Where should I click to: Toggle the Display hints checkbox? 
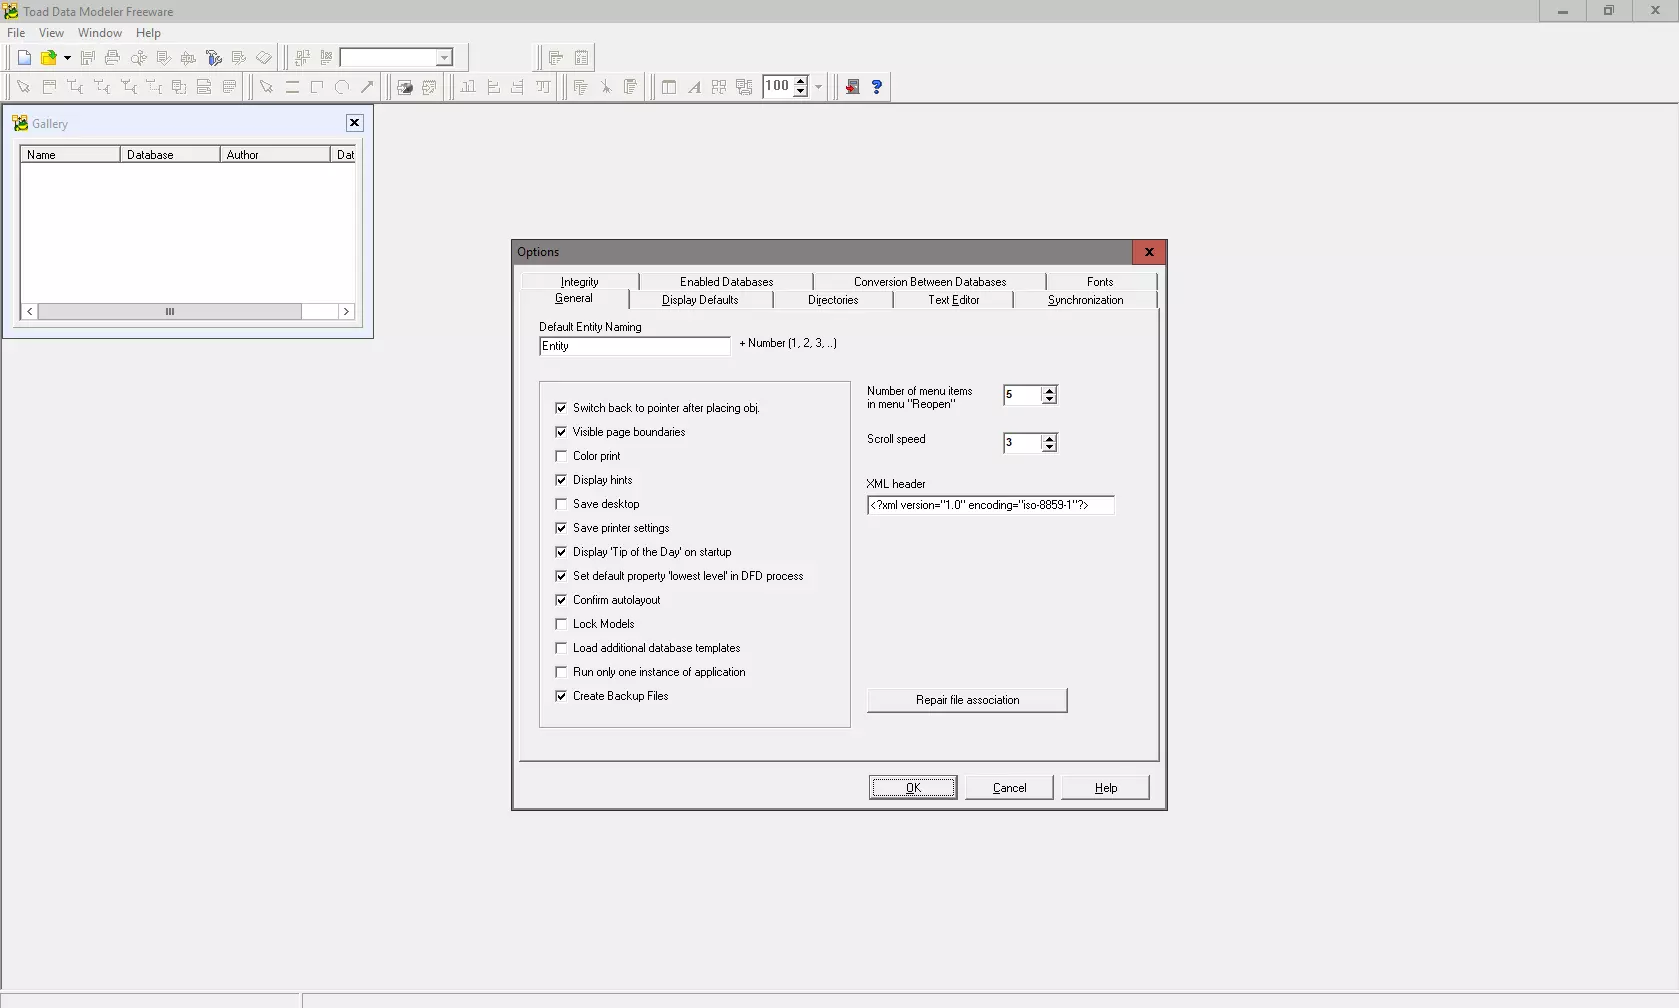pyautogui.click(x=561, y=480)
